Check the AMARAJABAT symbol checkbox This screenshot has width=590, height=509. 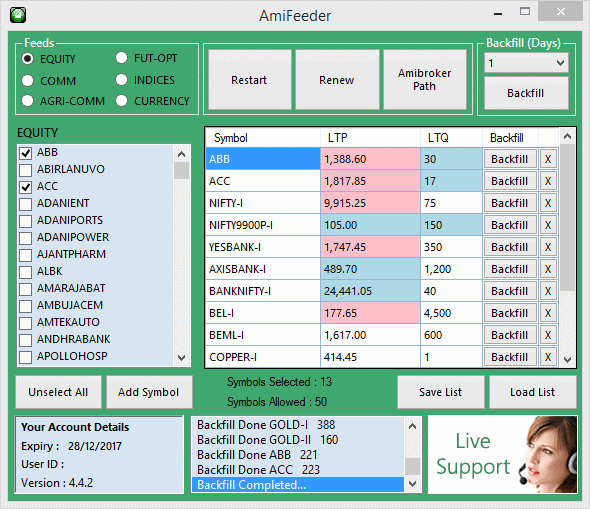tap(26, 289)
